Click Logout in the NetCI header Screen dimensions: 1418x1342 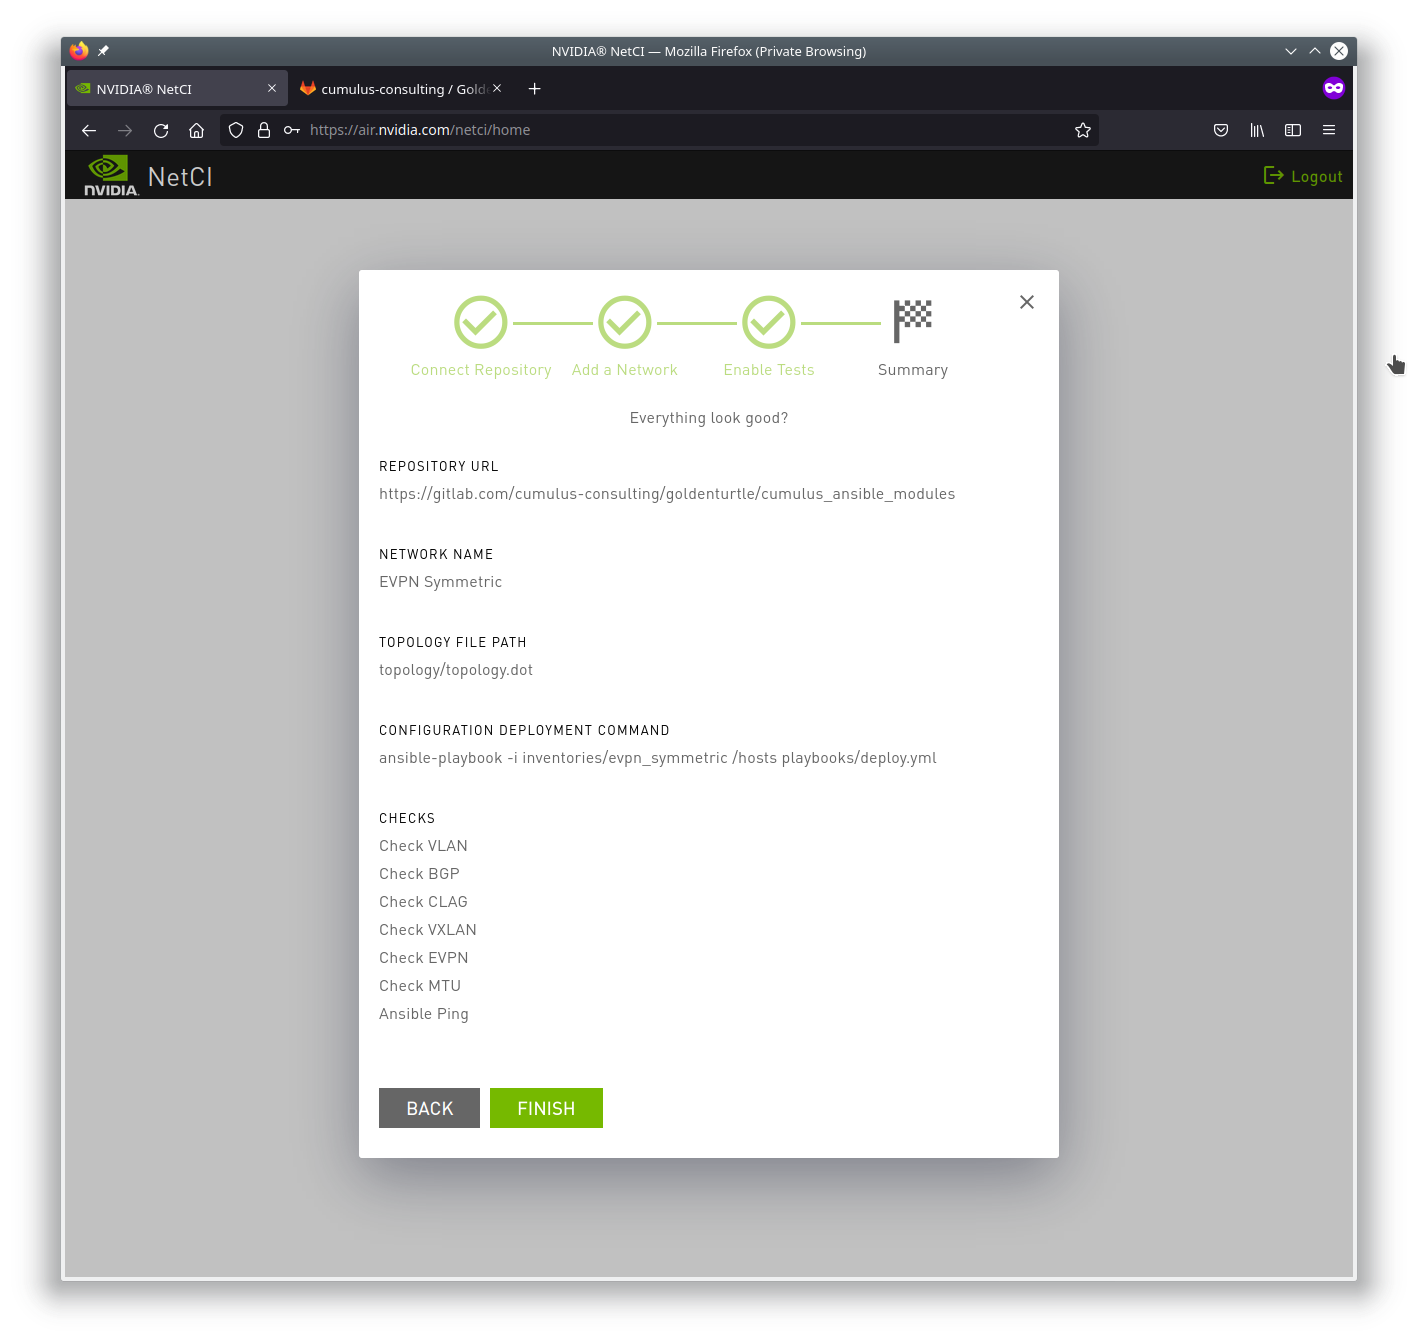tap(1303, 176)
